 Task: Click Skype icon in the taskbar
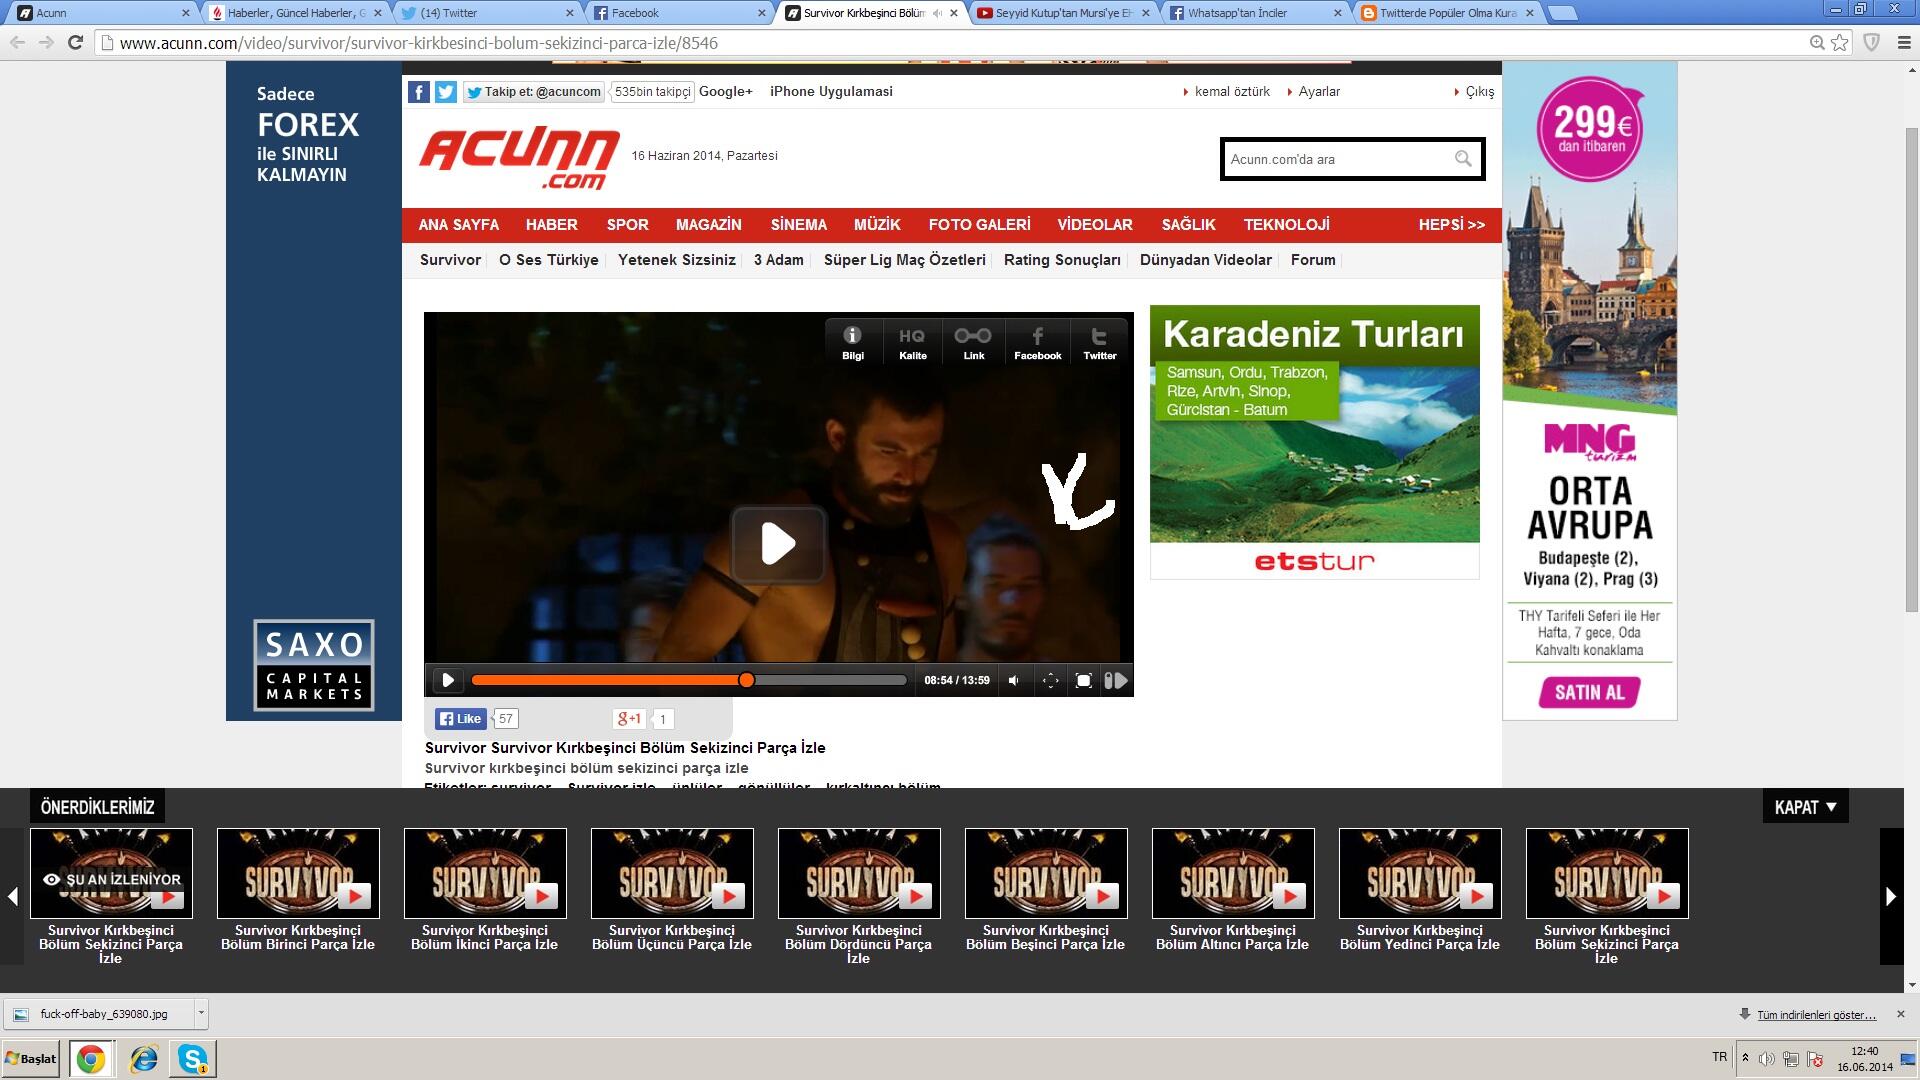tap(192, 1058)
